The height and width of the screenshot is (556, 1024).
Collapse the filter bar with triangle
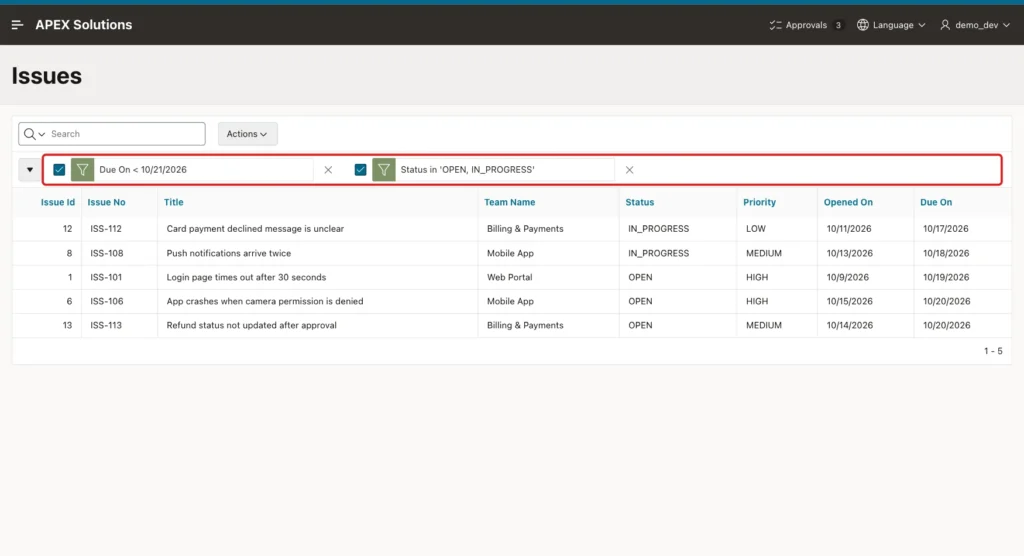29,170
